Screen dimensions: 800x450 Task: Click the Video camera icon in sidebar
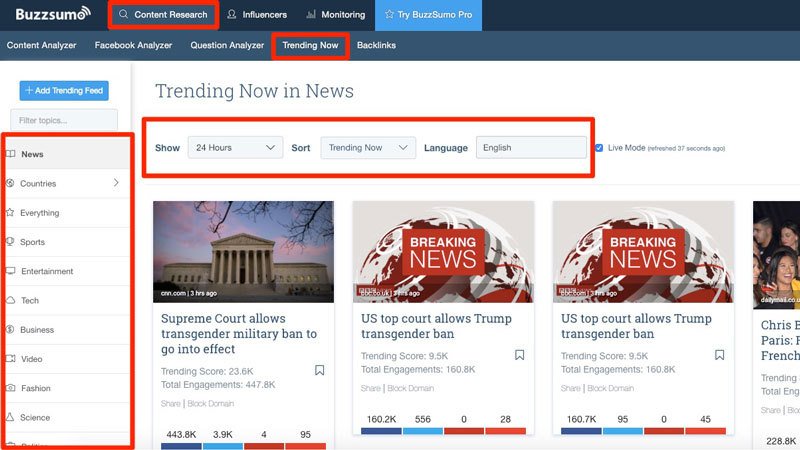click(x=11, y=359)
